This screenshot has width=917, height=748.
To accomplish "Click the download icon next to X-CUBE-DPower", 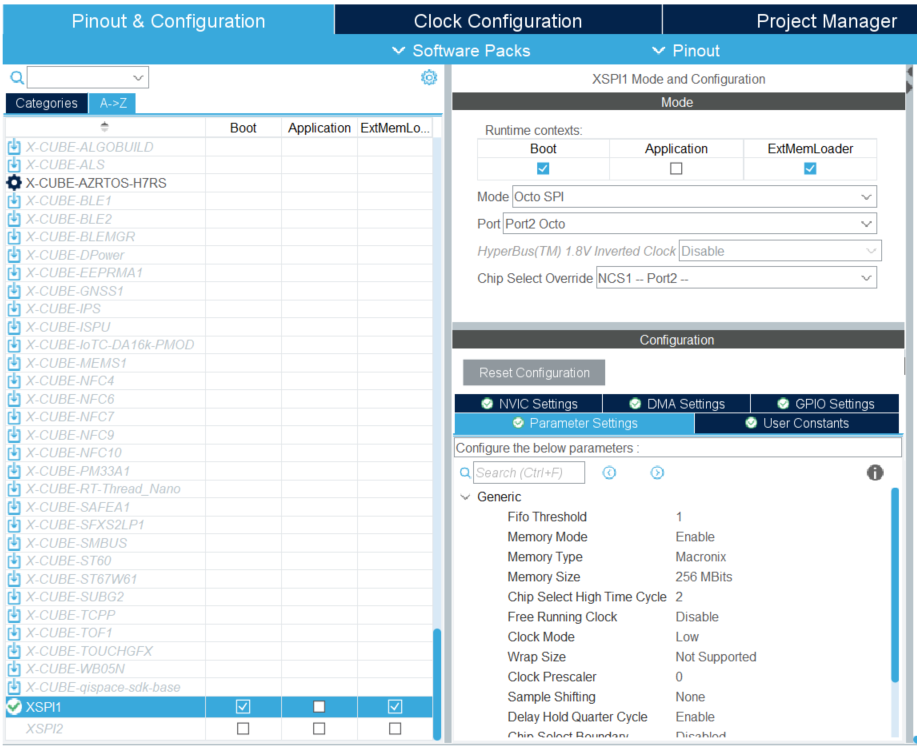I will point(14,255).
